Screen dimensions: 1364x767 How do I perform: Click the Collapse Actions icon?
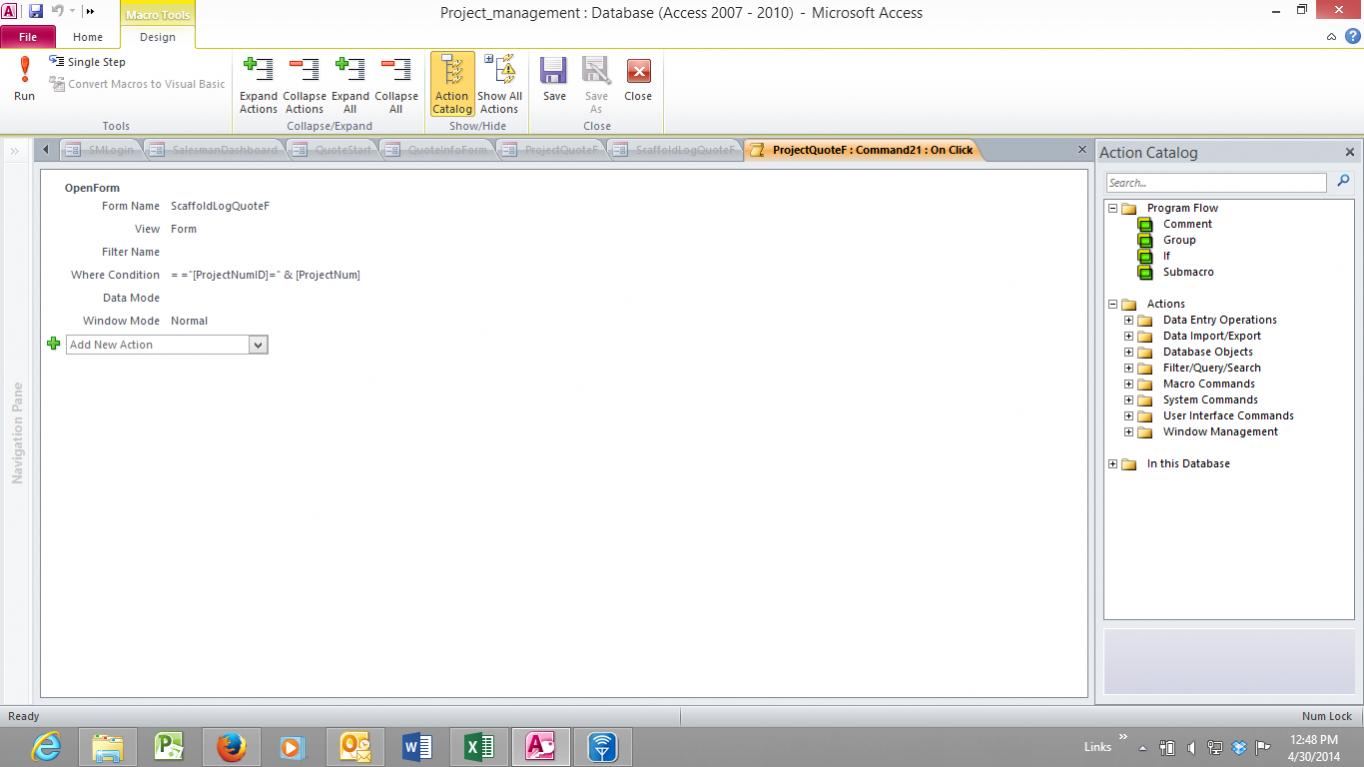304,85
